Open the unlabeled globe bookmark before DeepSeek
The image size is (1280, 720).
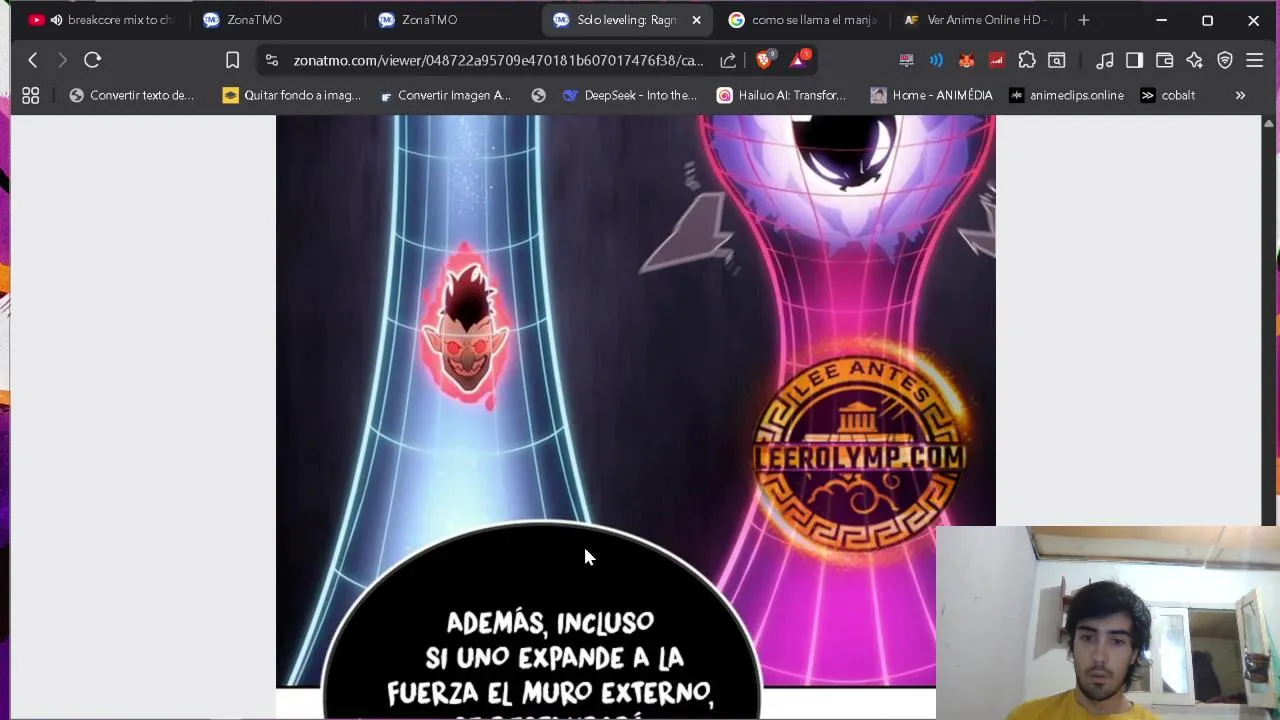click(x=539, y=95)
